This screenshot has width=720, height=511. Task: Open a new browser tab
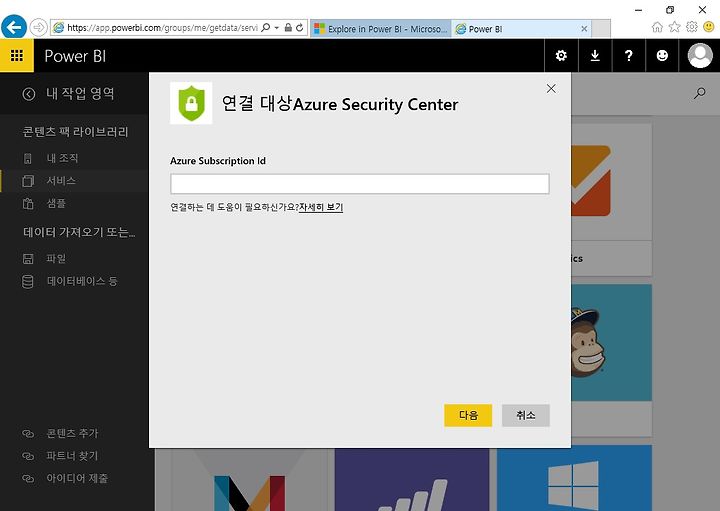[601, 29]
